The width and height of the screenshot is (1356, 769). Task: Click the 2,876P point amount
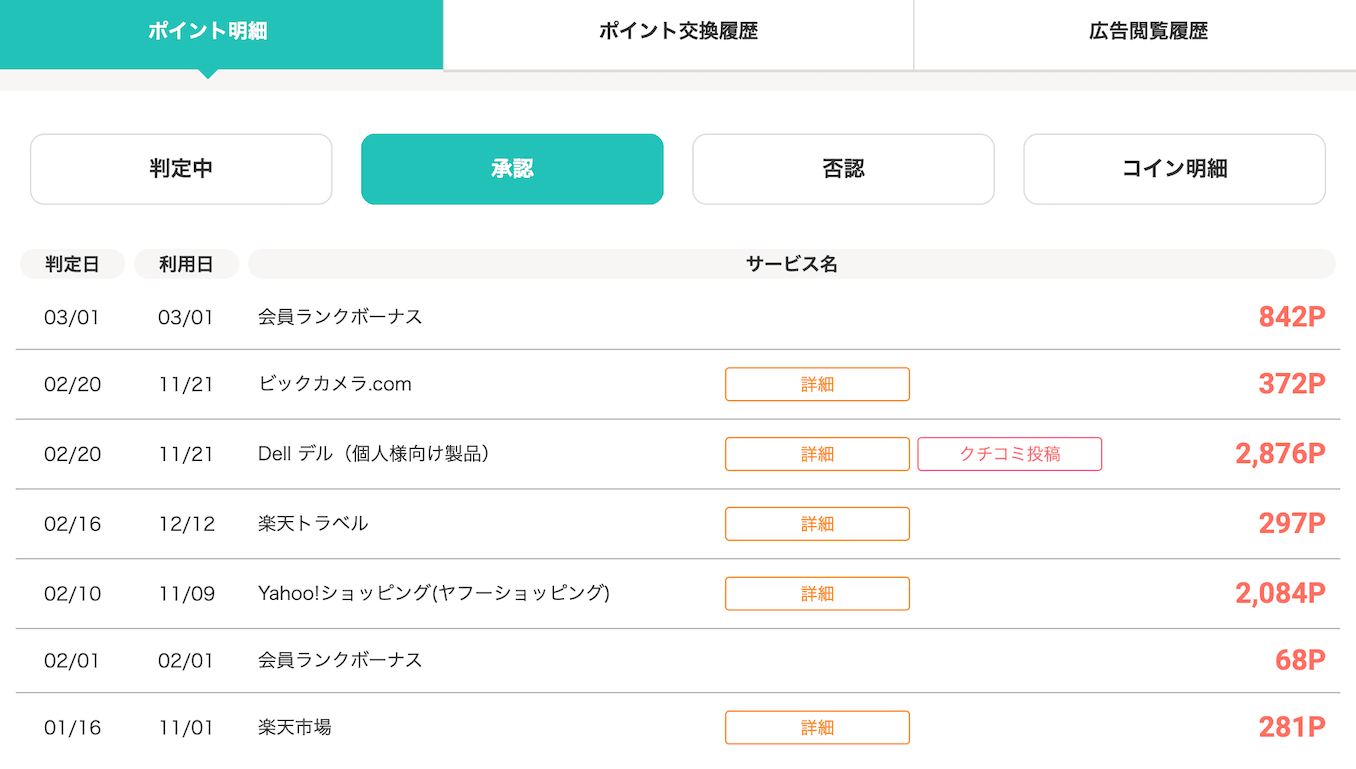tap(1287, 454)
